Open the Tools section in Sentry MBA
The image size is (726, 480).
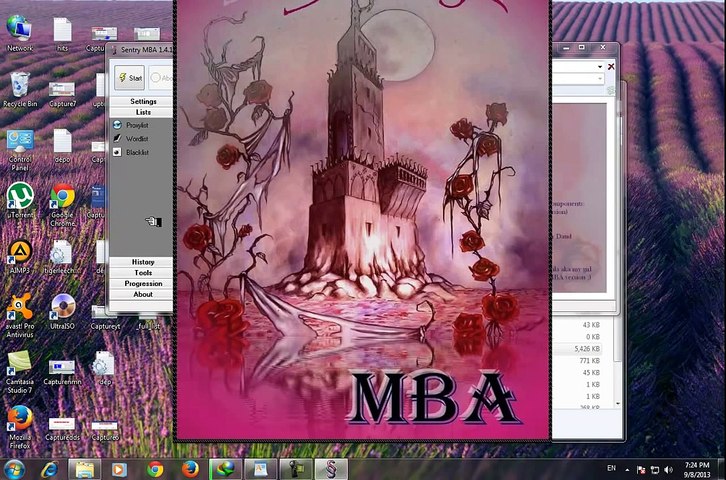coord(141,273)
